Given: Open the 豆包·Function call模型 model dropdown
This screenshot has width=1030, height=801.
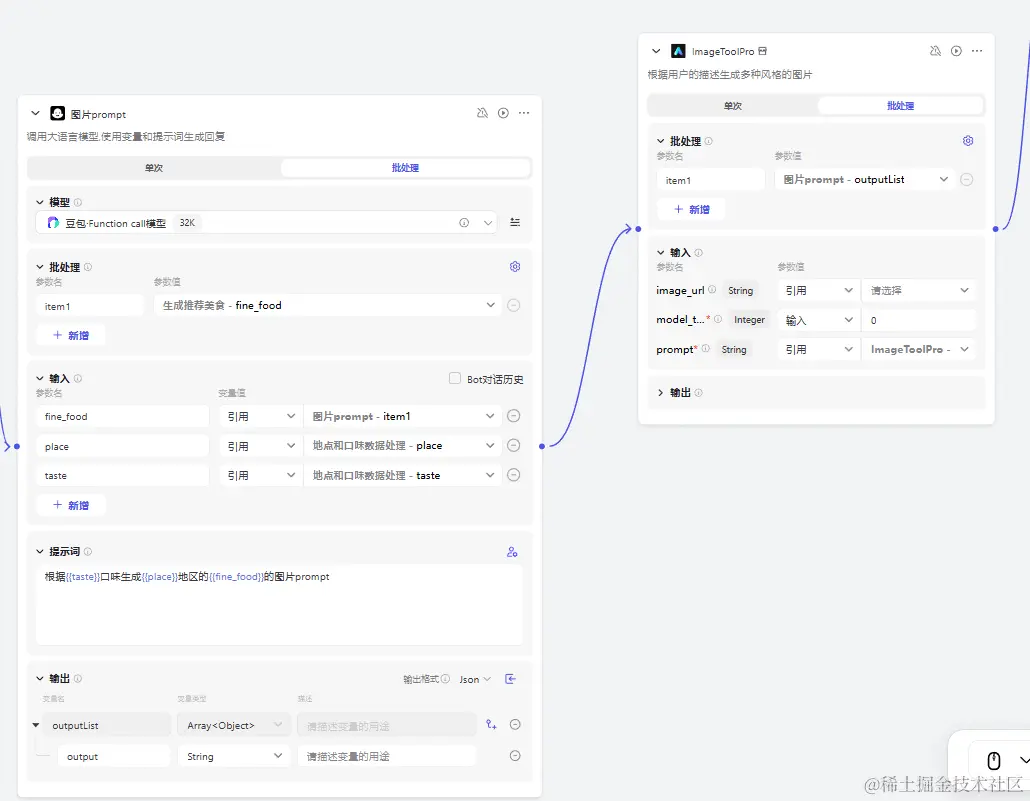Looking at the screenshot, I should point(266,223).
